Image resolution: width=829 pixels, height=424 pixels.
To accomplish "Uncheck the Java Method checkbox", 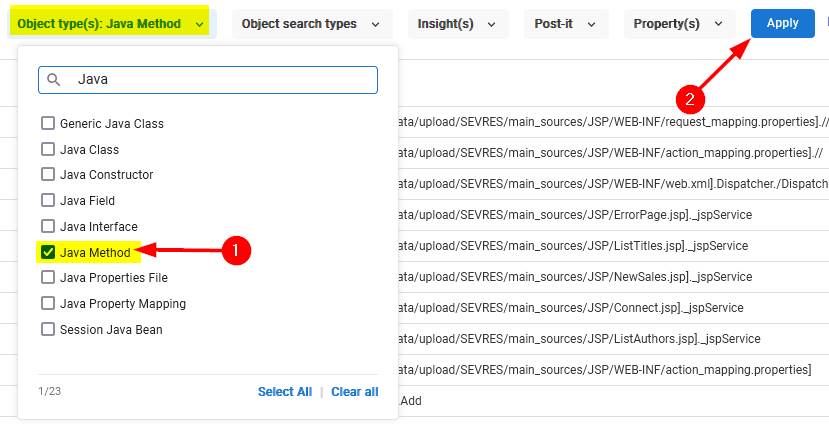I will tap(48, 253).
